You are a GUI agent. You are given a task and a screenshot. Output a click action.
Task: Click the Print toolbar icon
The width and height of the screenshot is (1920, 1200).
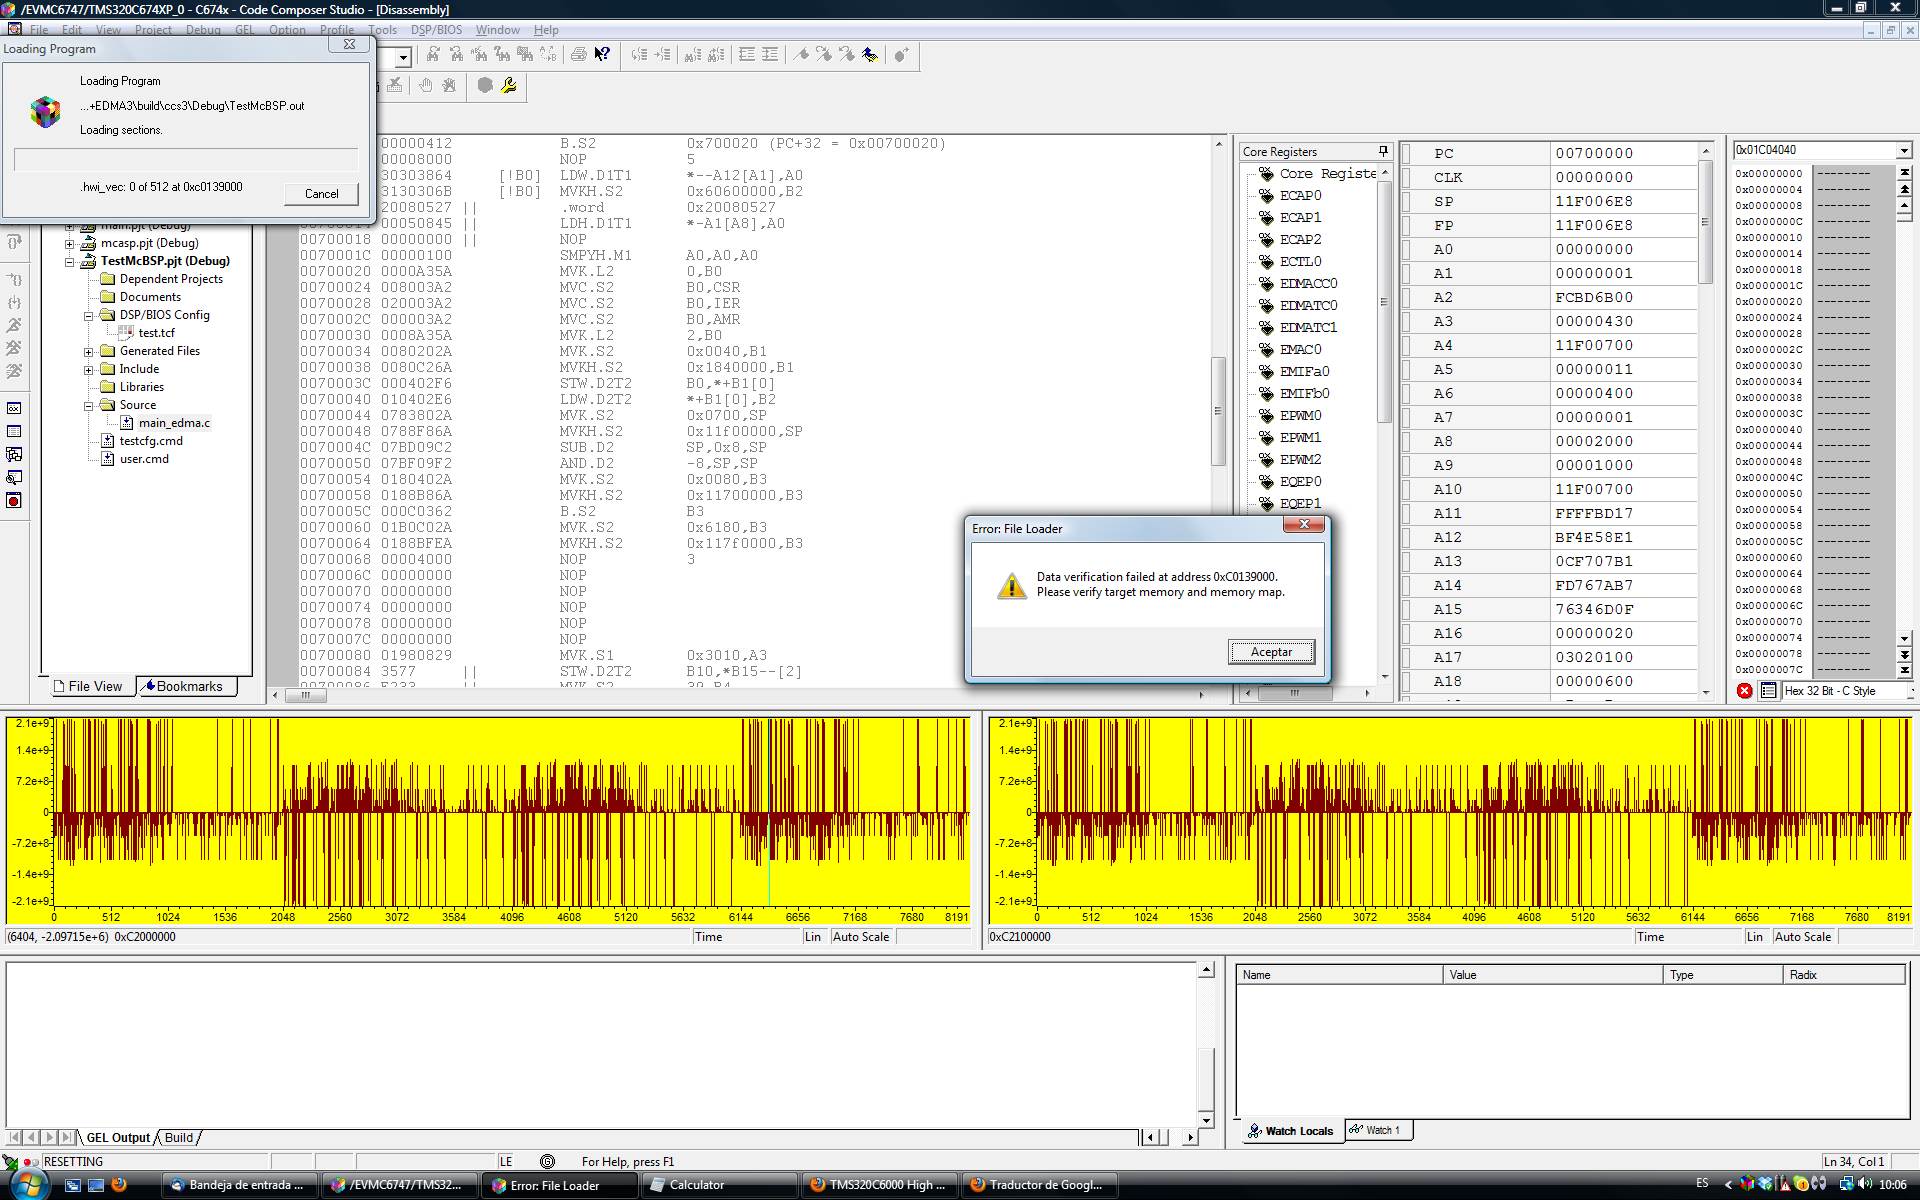coord(578,54)
